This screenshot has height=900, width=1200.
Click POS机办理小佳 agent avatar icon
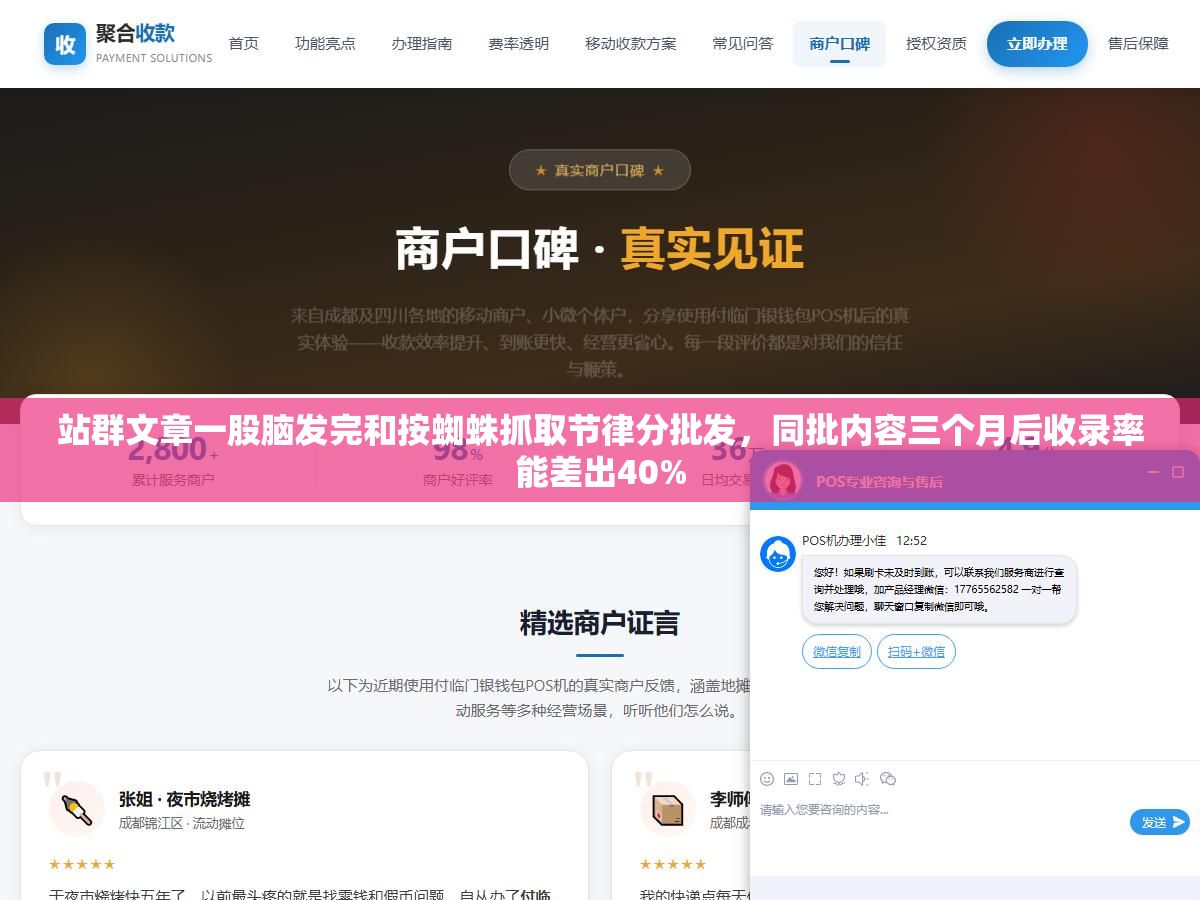point(778,554)
